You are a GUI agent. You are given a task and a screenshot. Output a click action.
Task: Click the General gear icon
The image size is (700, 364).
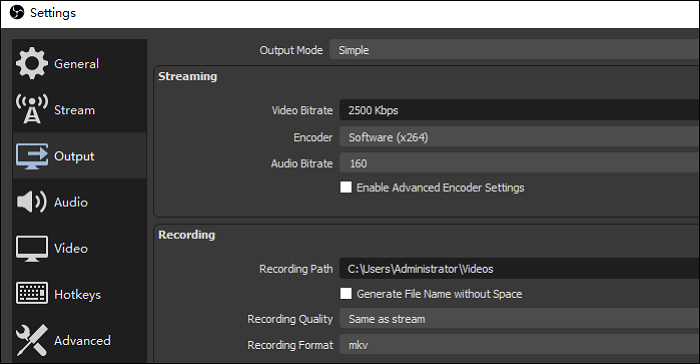(32, 63)
